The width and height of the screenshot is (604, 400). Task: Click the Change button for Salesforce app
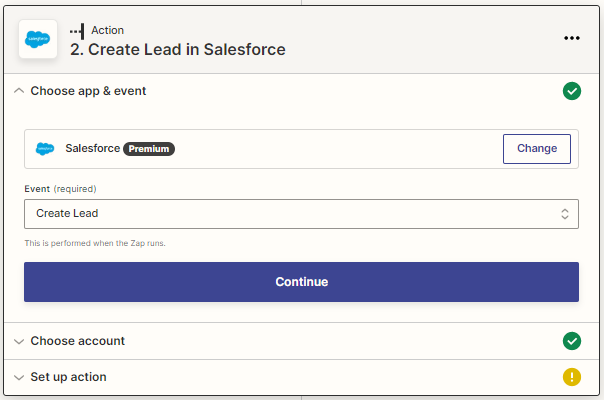click(537, 149)
